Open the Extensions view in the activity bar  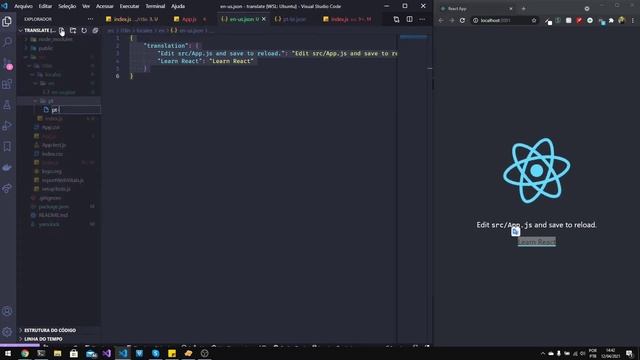tap(7, 84)
